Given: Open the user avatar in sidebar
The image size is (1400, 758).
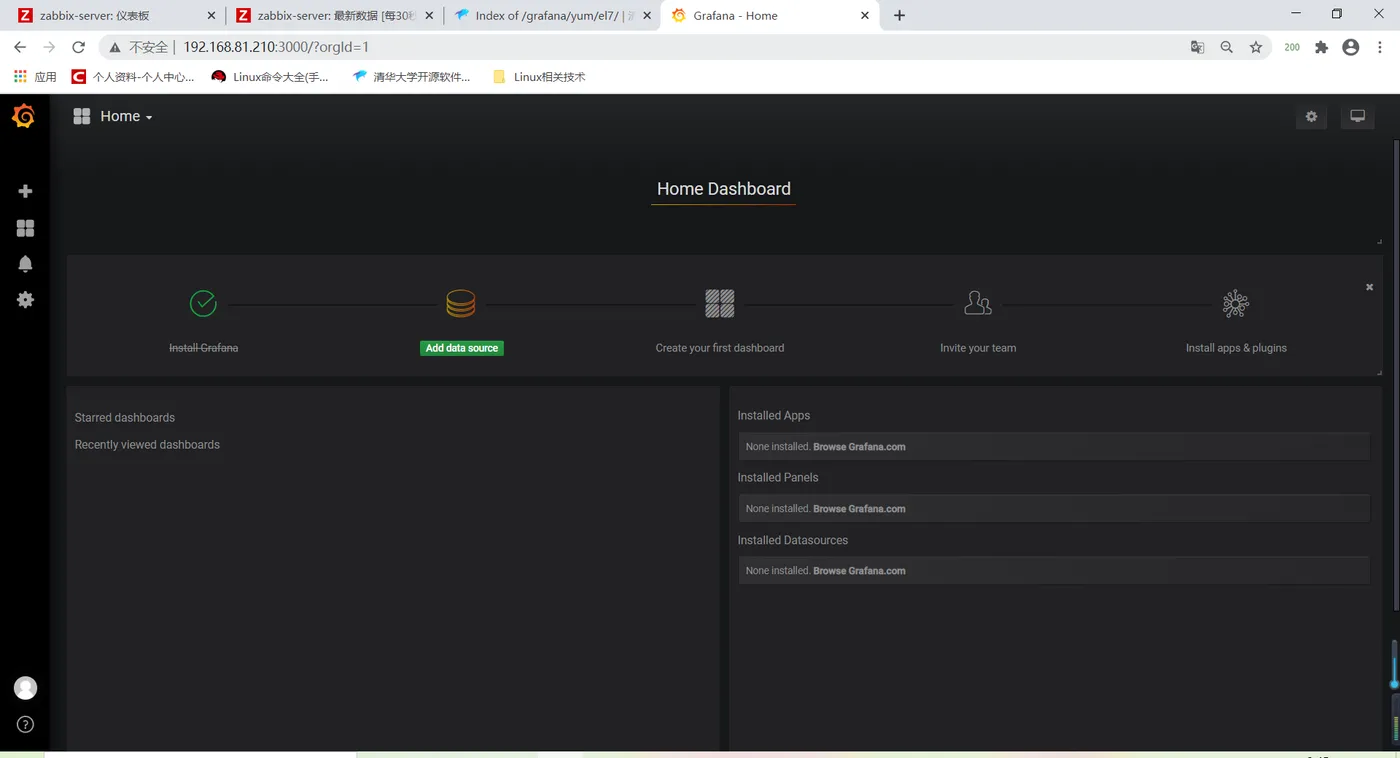Looking at the screenshot, I should click(25, 688).
